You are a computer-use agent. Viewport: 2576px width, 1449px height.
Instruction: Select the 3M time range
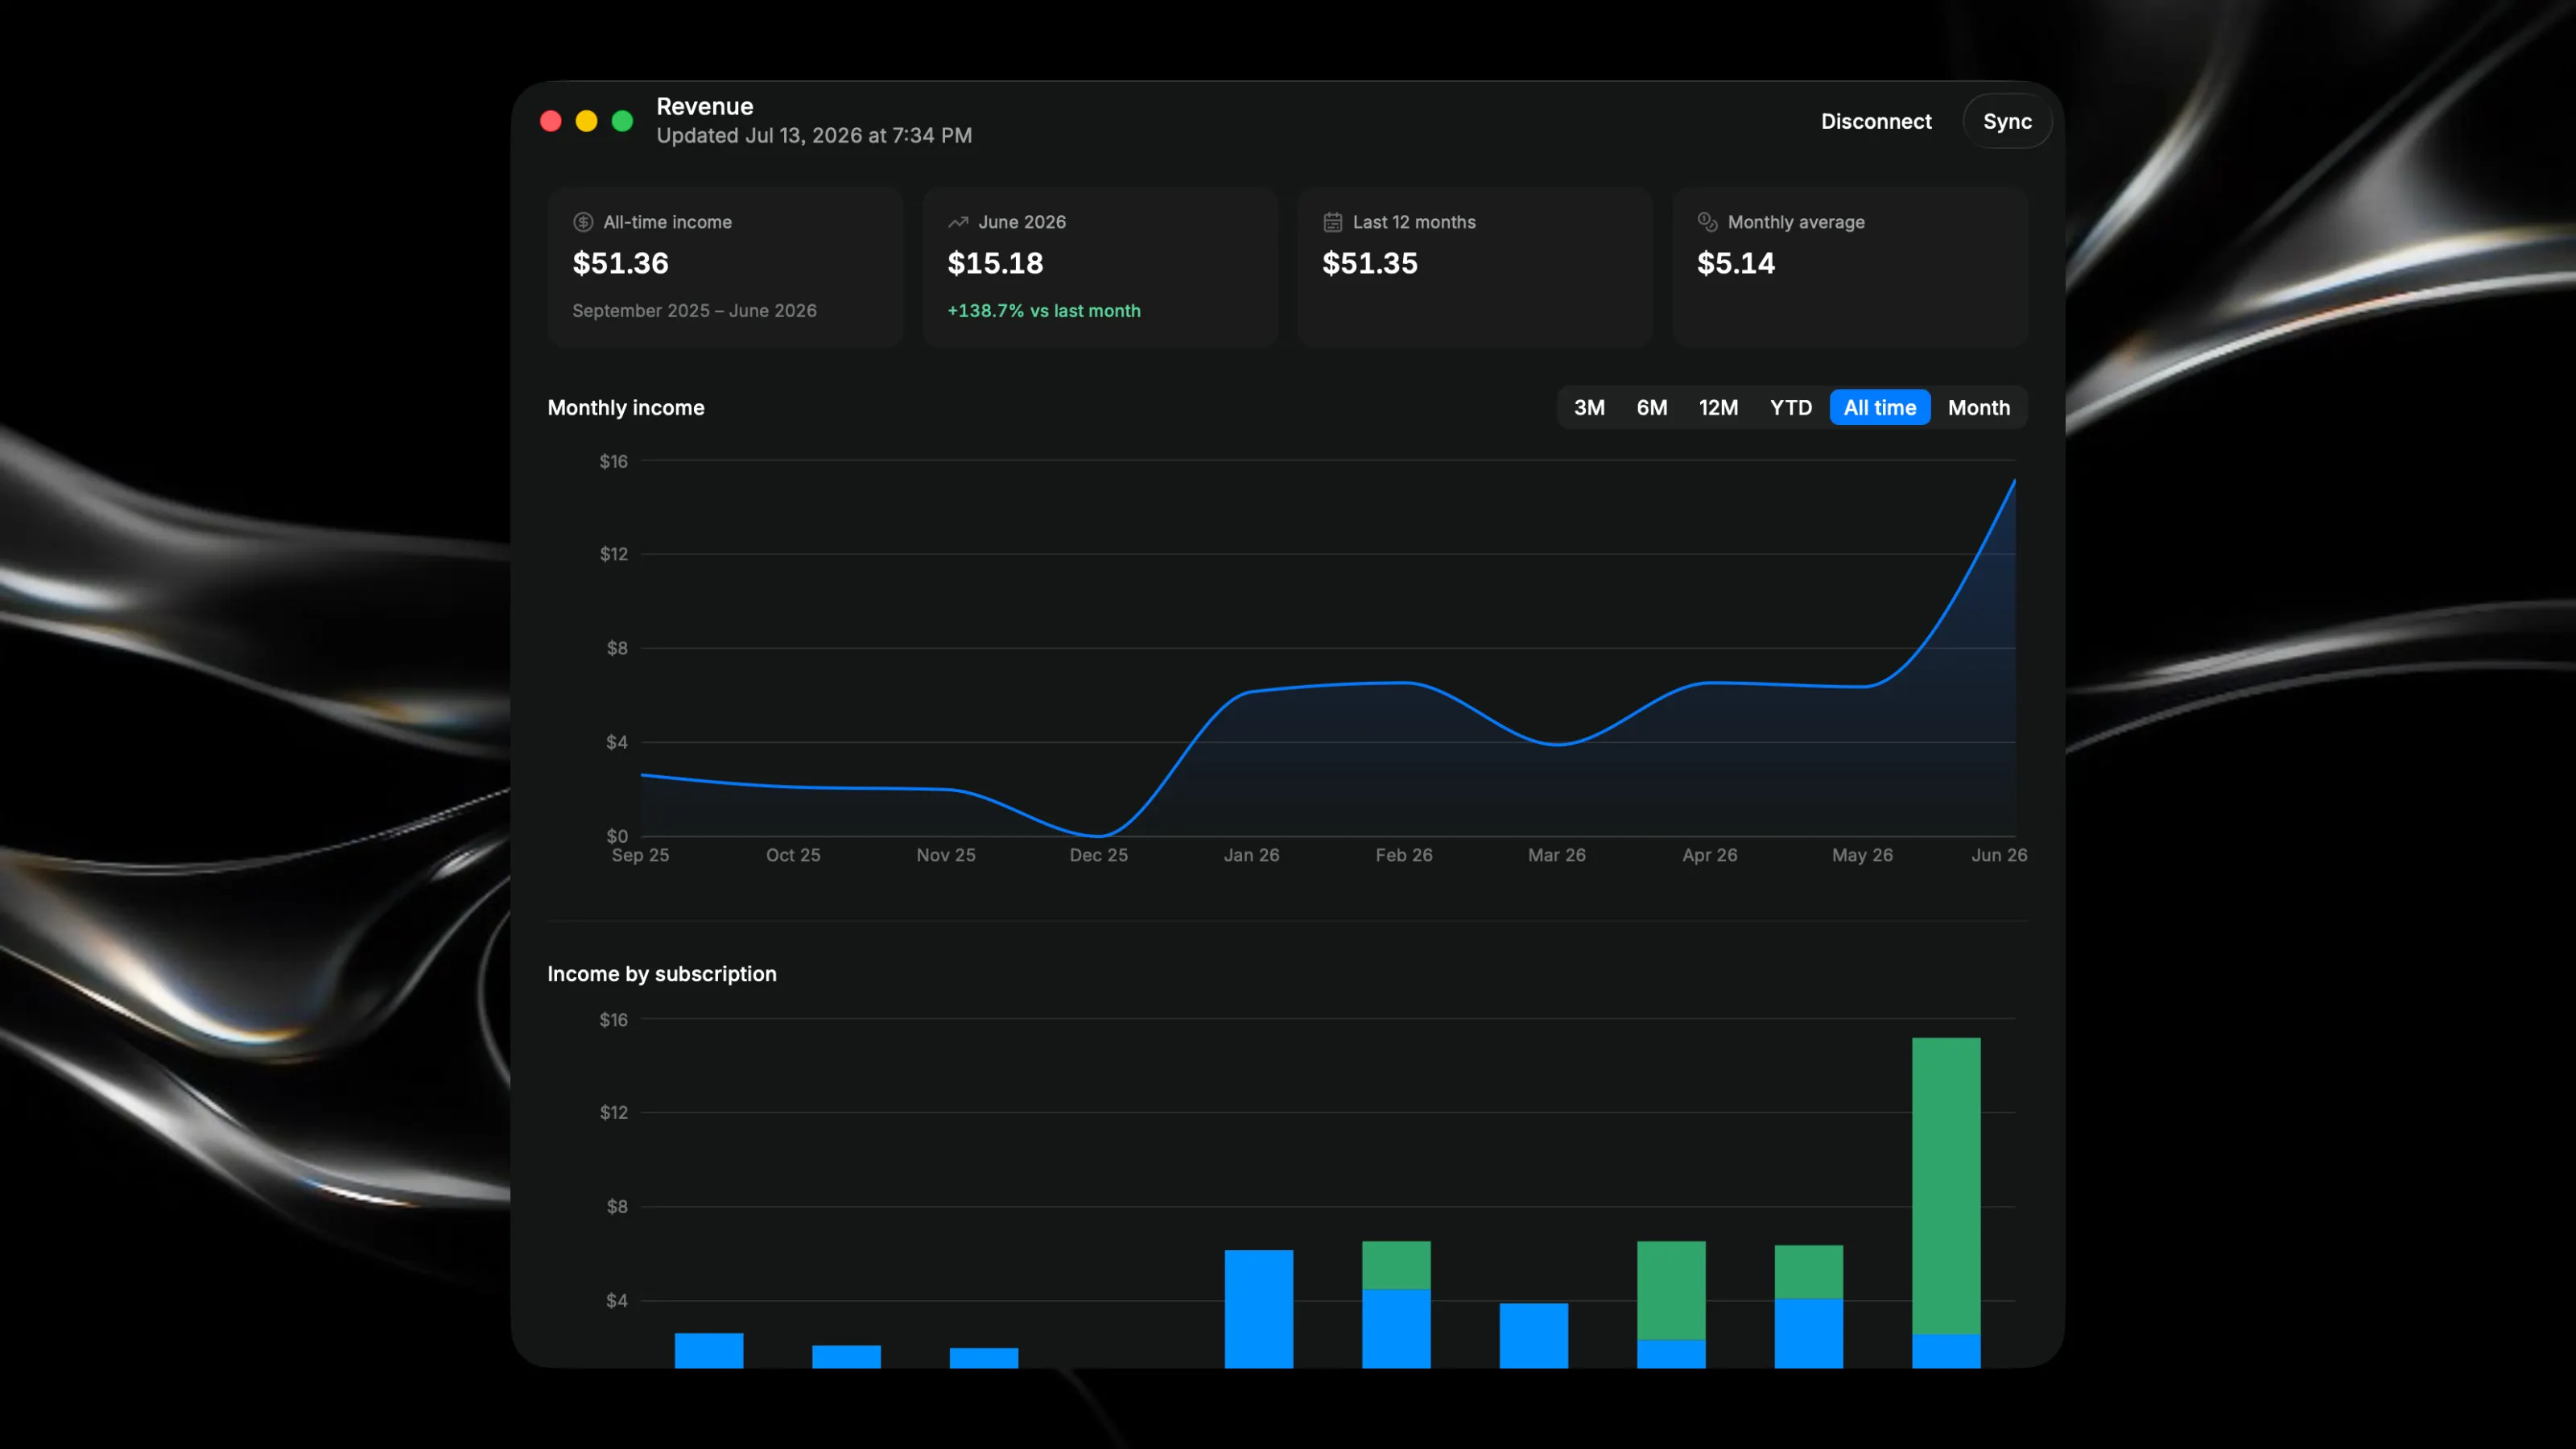[x=1589, y=408]
